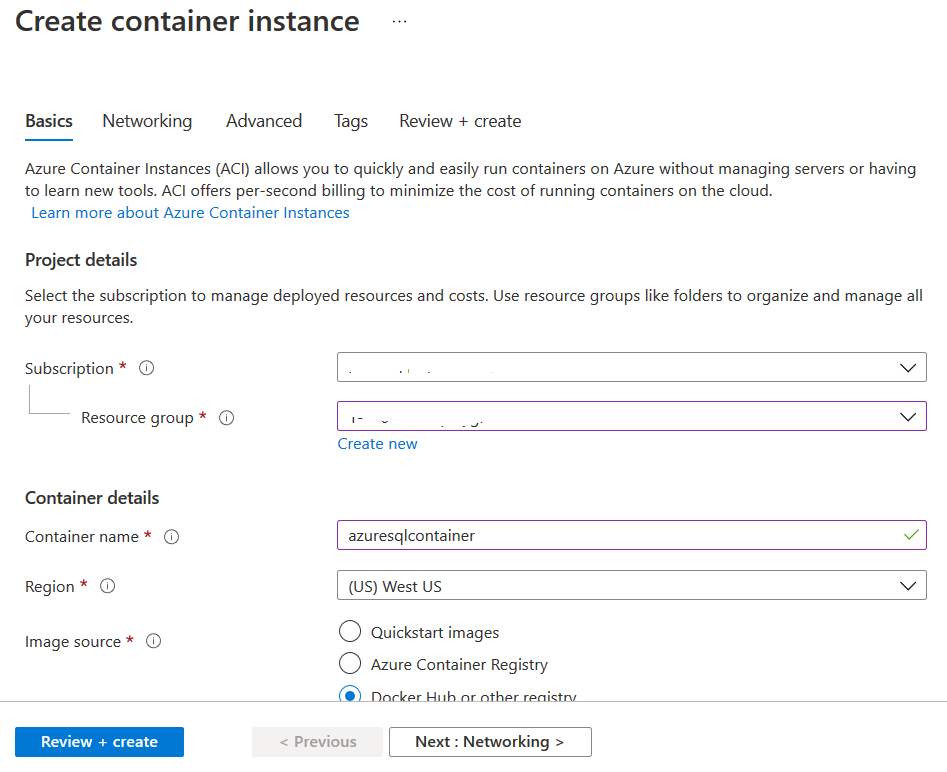Click info icon next to Container name
The image size is (947, 772).
coord(171,537)
